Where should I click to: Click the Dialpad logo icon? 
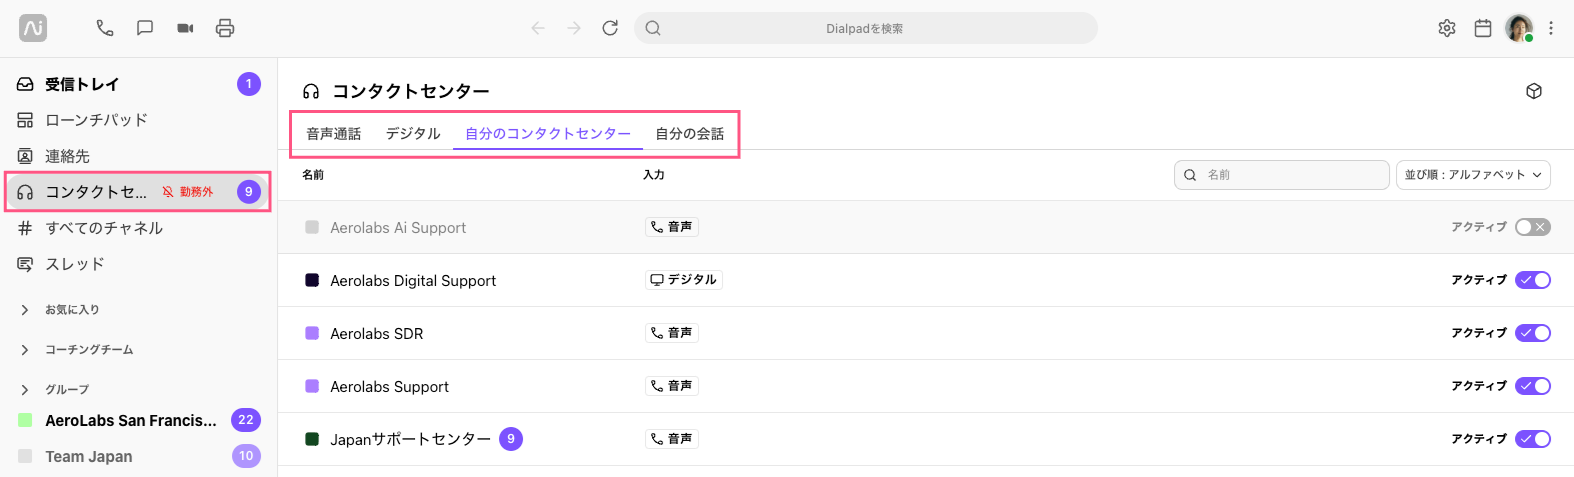[33, 28]
